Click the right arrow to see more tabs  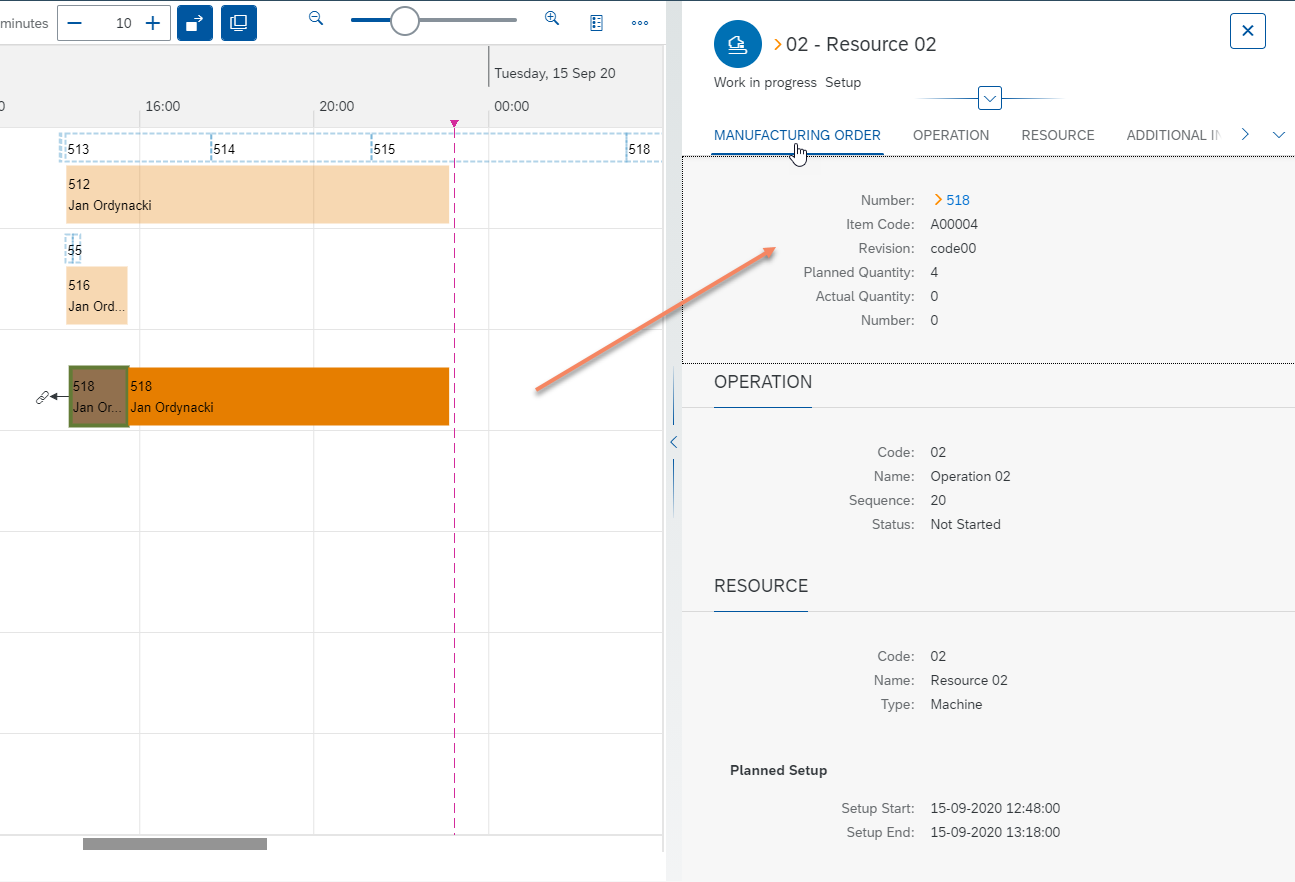coord(1244,133)
